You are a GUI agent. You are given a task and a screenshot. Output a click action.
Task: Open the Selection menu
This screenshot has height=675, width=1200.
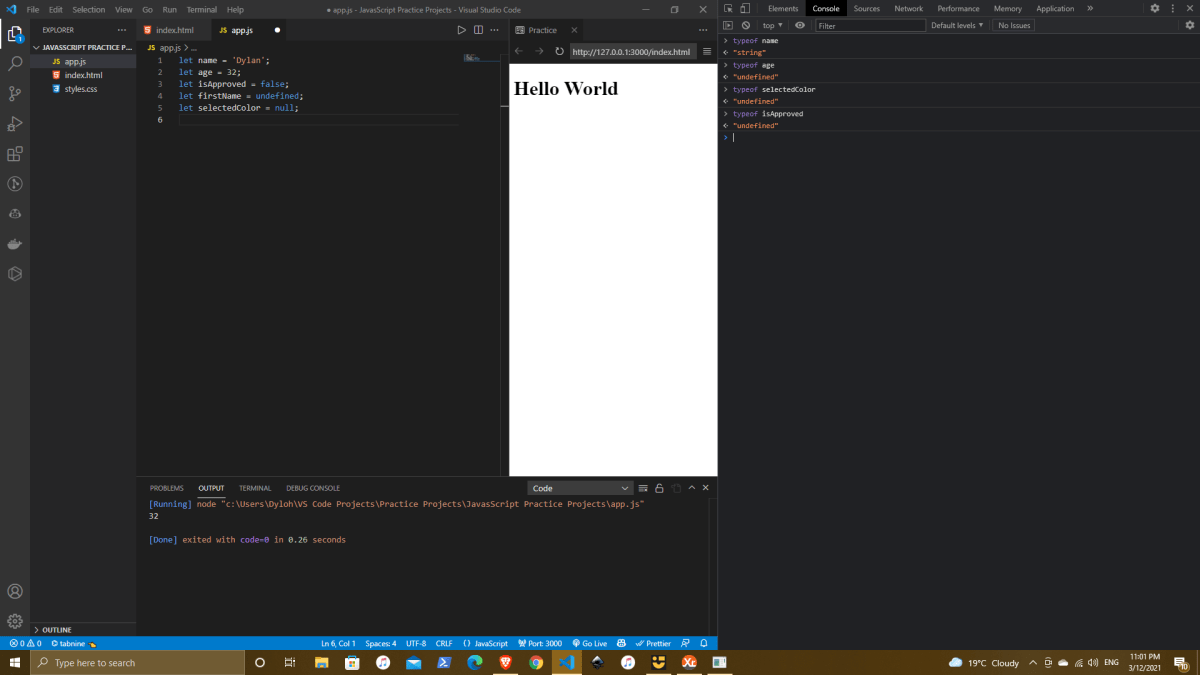pos(88,9)
